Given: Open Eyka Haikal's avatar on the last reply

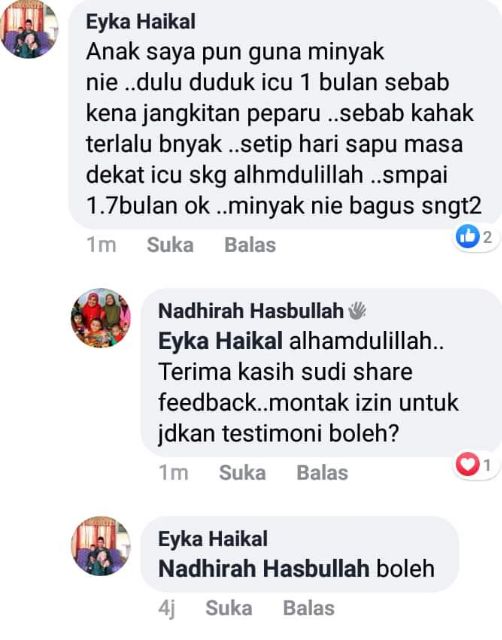Looking at the screenshot, I should tap(101, 546).
